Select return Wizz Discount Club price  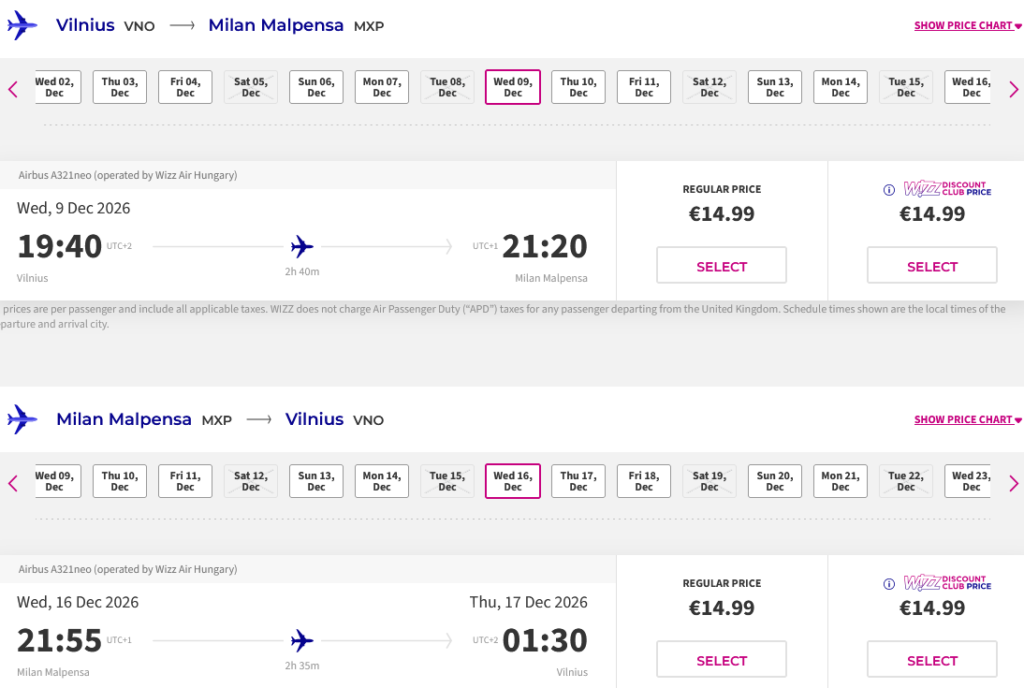click(932, 659)
